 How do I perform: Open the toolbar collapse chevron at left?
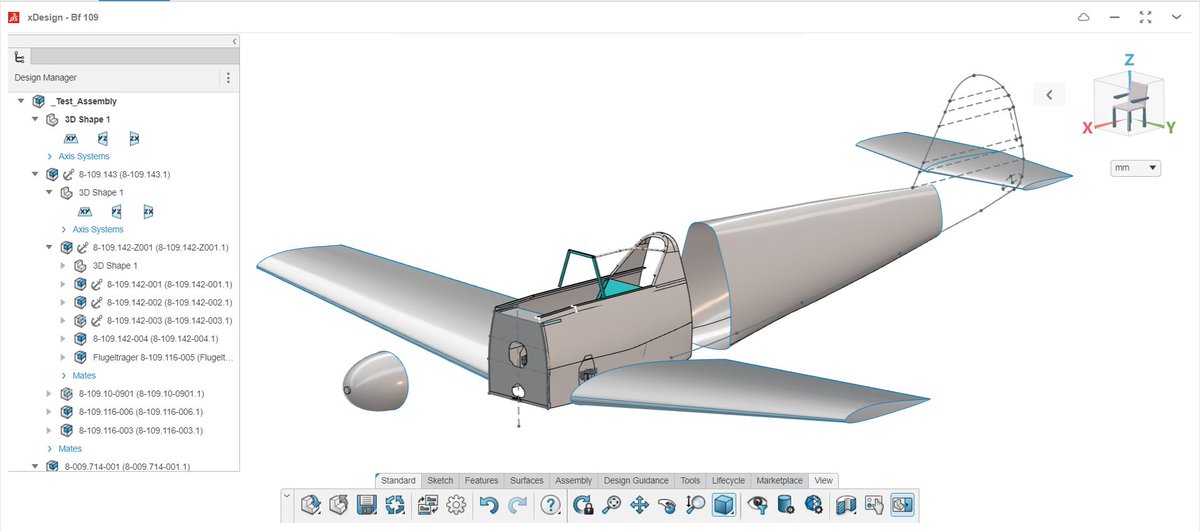(x=287, y=494)
